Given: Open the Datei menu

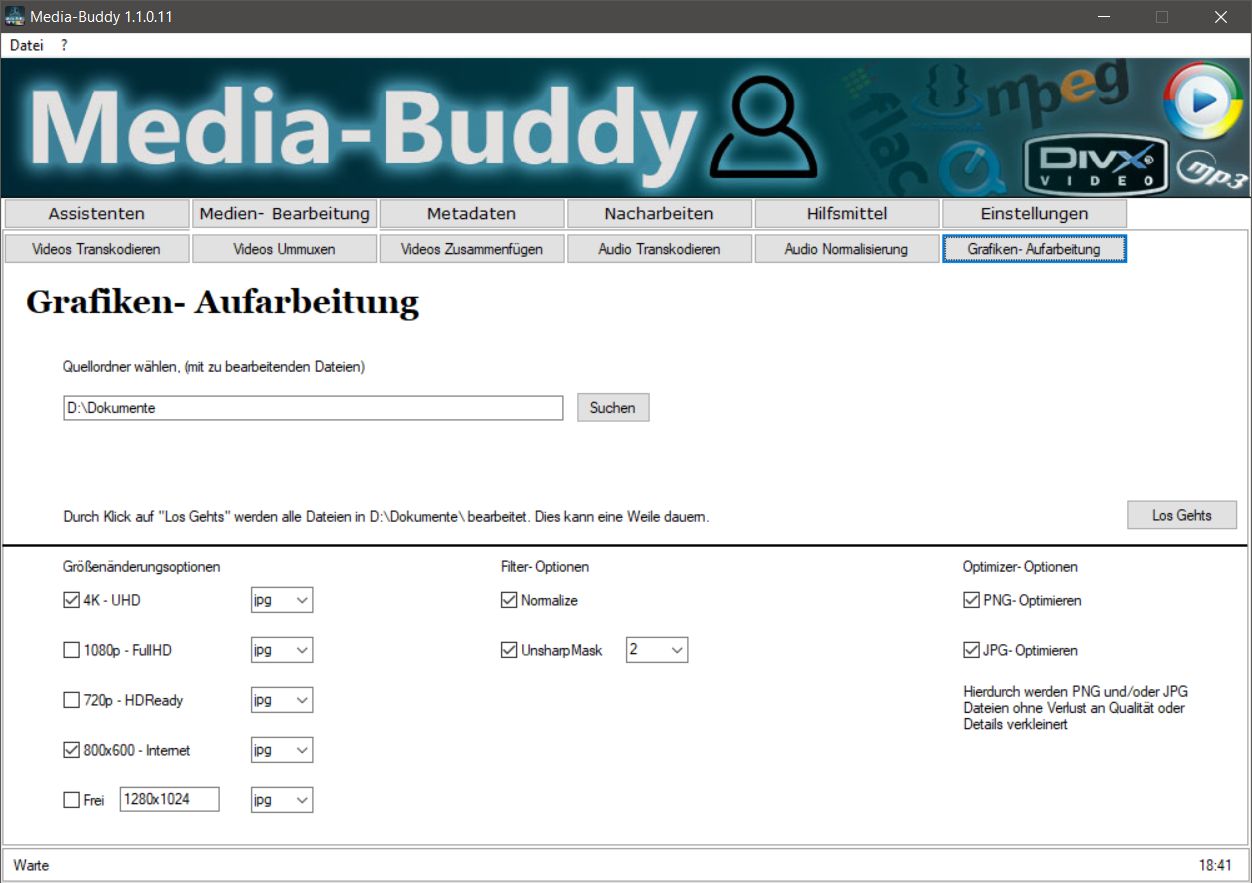Looking at the screenshot, I should 27,45.
